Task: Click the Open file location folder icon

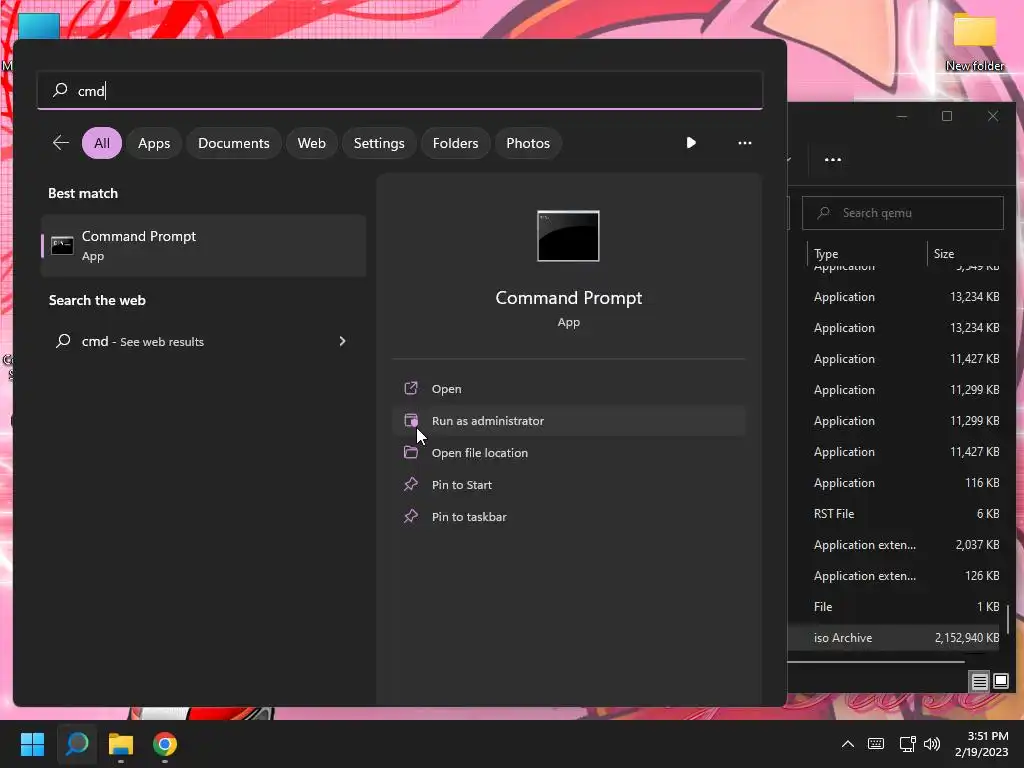Action: pos(411,452)
